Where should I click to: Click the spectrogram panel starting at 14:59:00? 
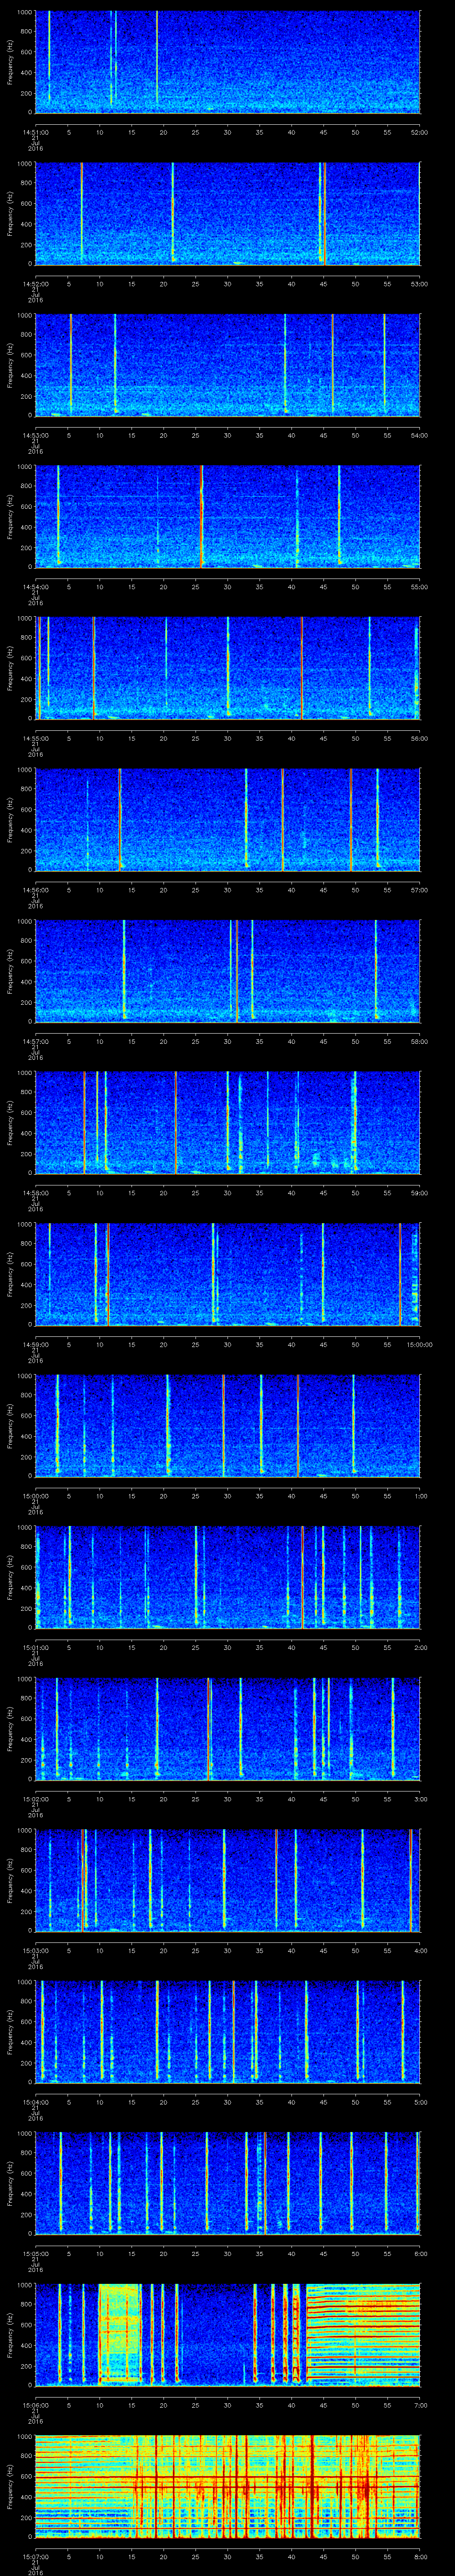[228, 1274]
